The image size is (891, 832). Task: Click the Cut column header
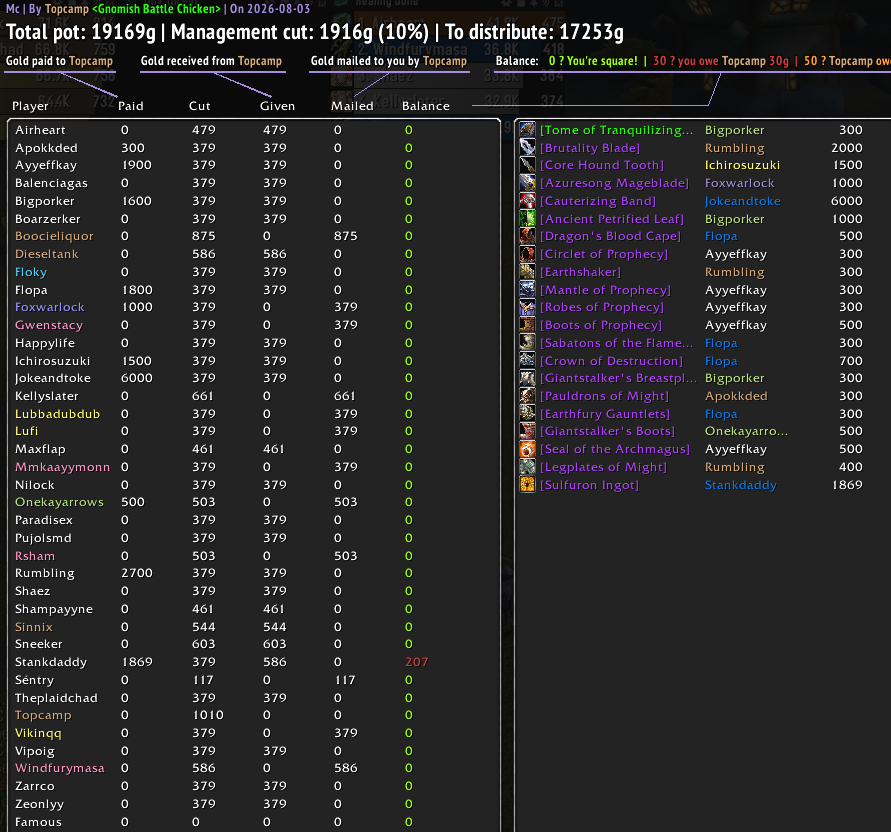199,106
